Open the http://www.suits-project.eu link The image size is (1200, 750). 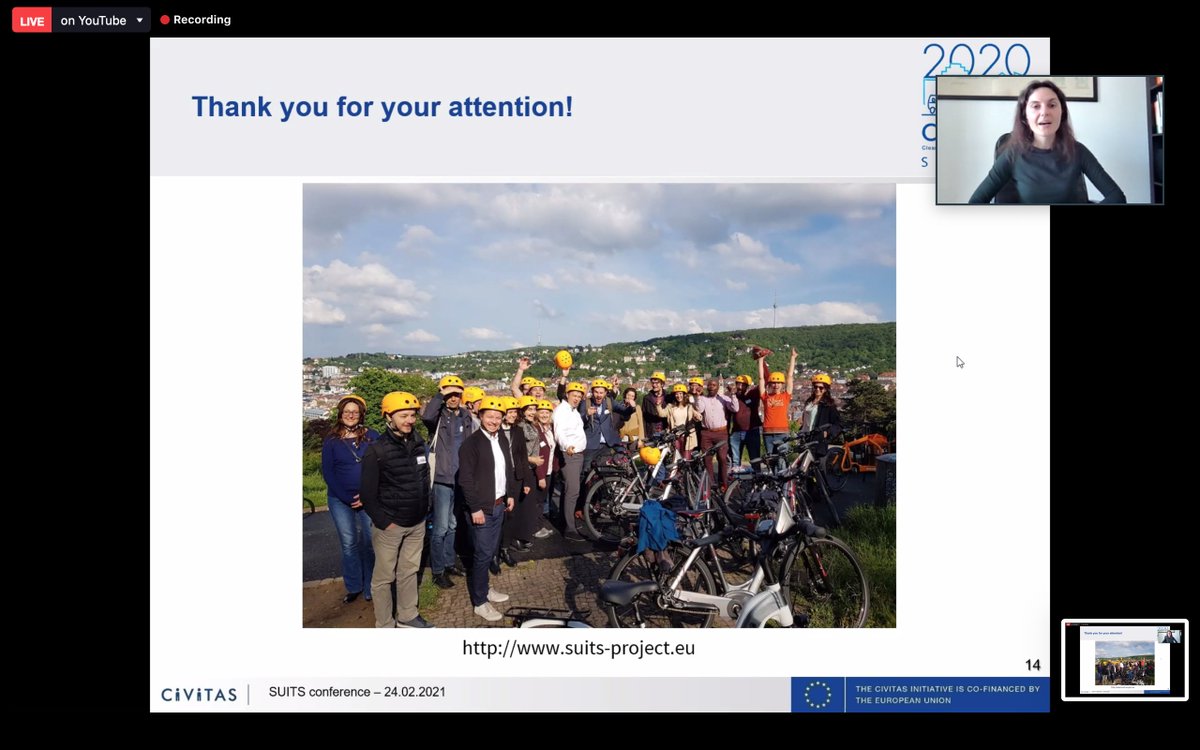578,648
